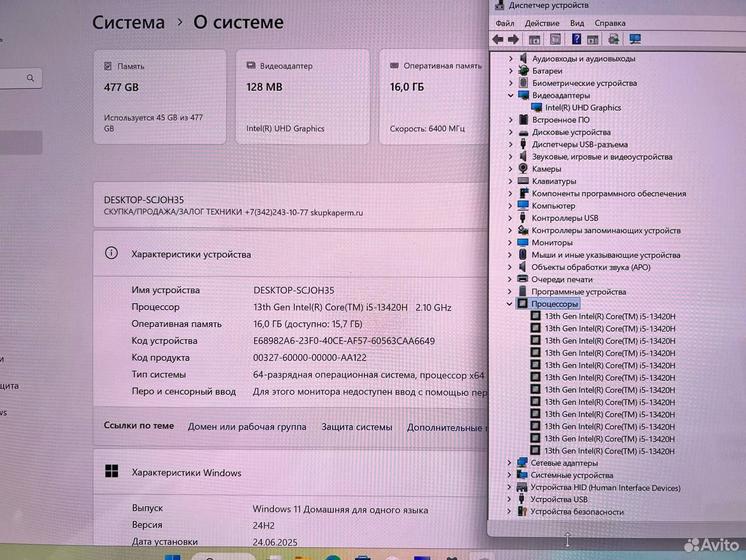Select the Встроенное ПО chip icon
This screenshot has height=560, width=746.
tap(523, 119)
